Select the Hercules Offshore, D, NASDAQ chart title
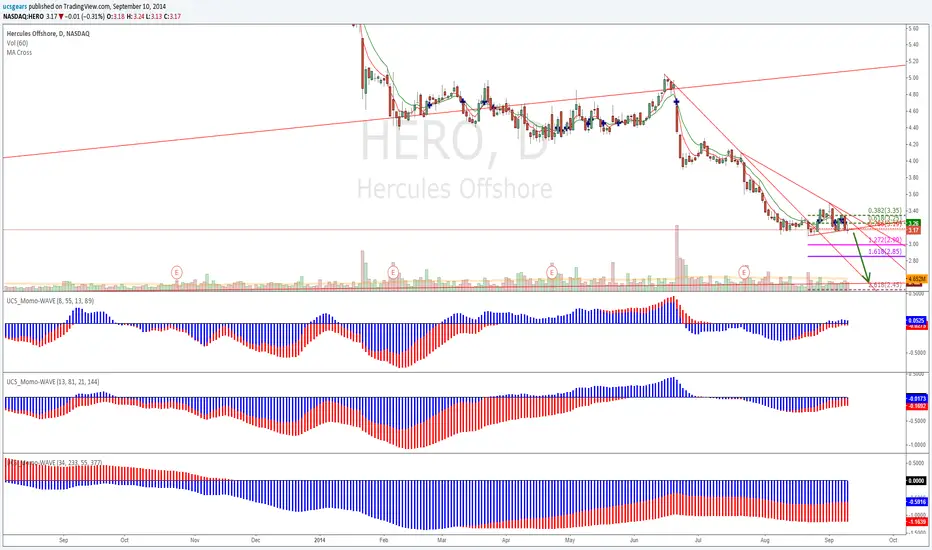 pyautogui.click(x=48, y=34)
